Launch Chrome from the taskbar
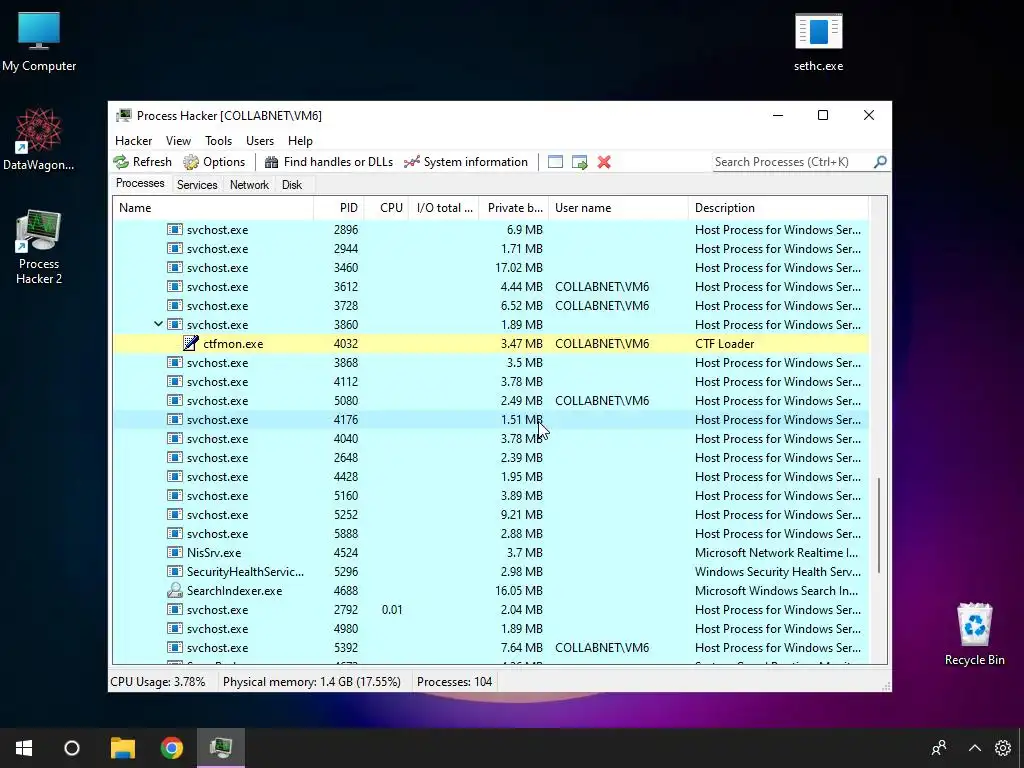This screenshot has height=768, width=1024. click(172, 748)
